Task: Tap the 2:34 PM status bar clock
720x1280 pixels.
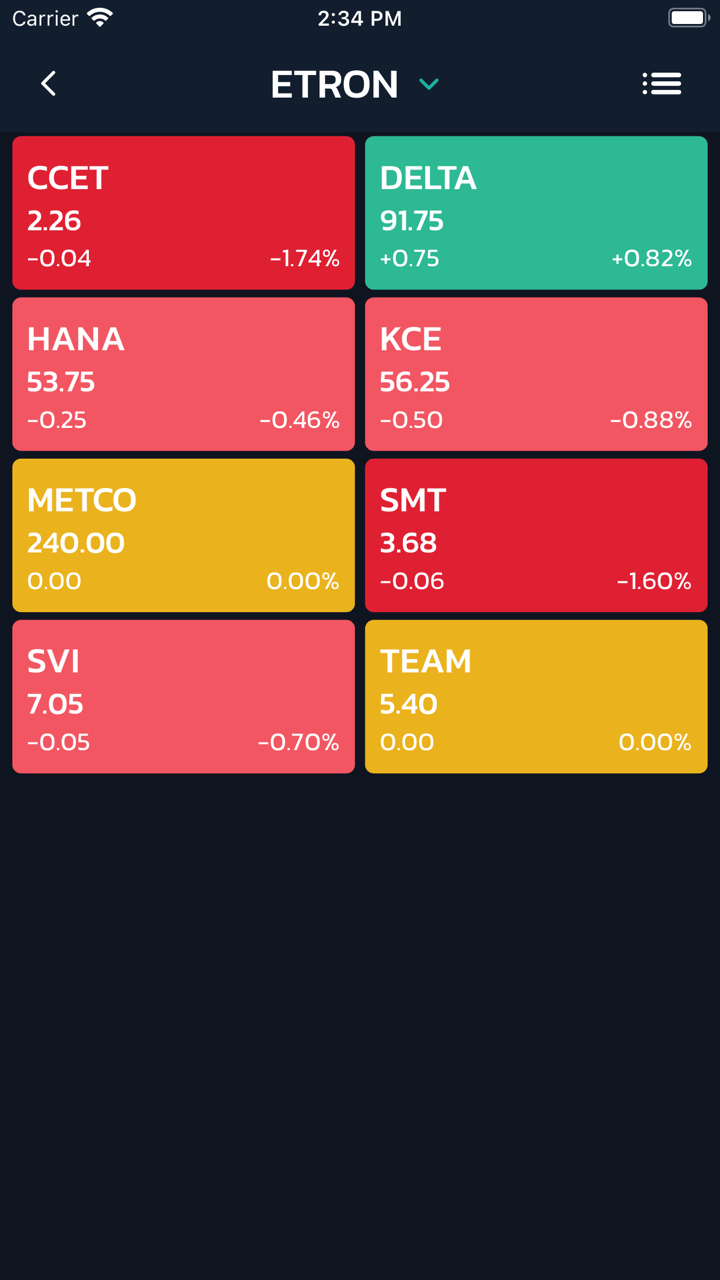Action: 359,18
